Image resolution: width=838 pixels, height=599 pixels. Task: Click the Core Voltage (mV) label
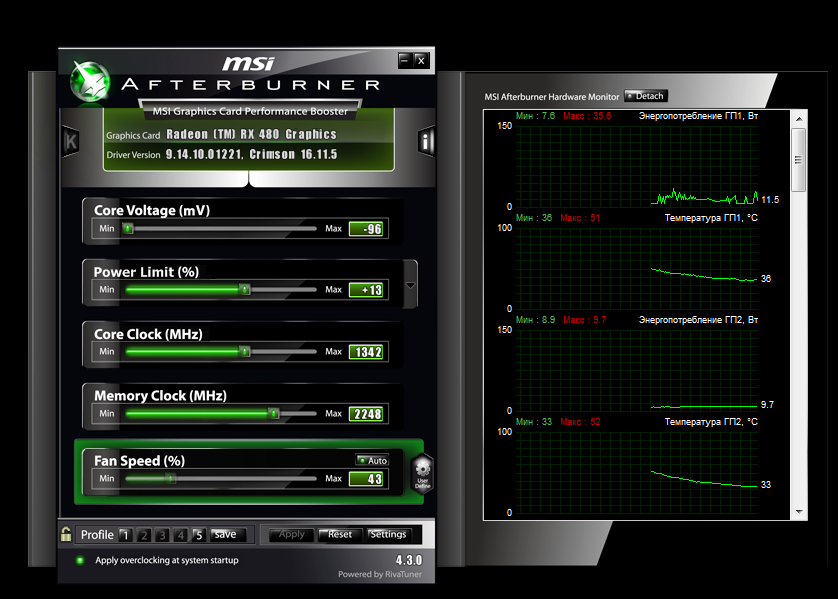[x=152, y=211]
